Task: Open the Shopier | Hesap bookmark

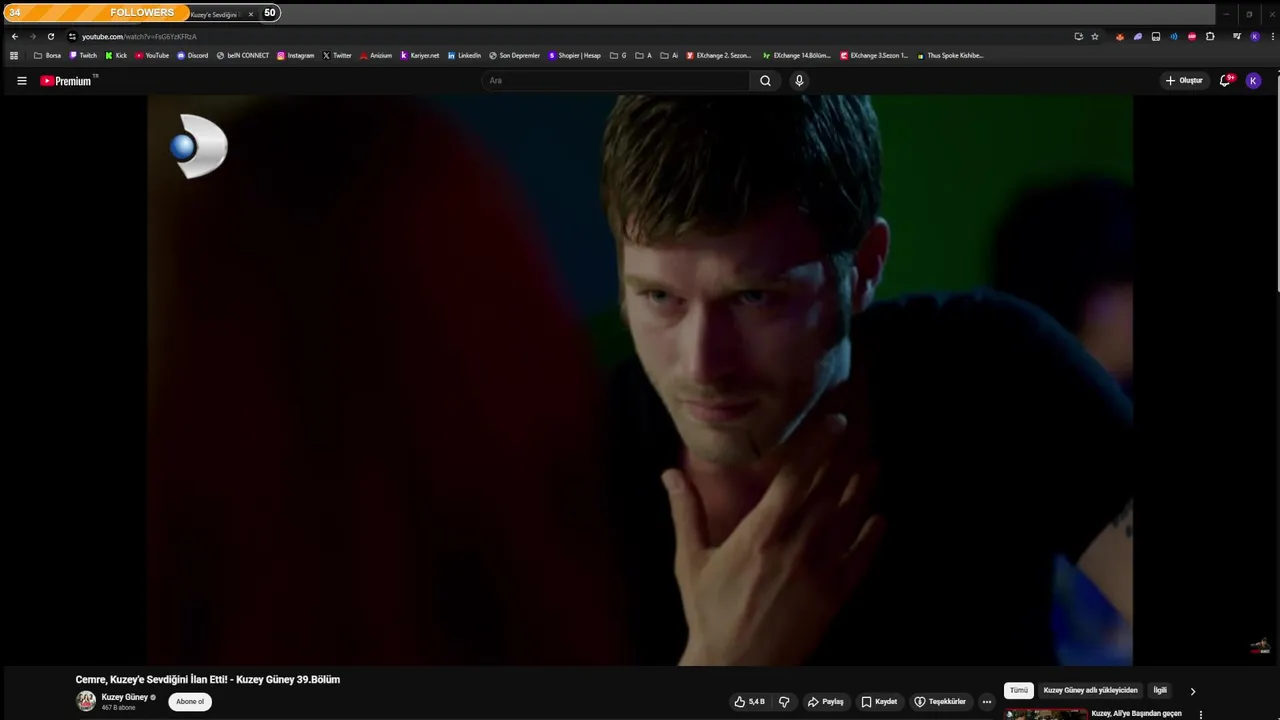Action: click(x=575, y=56)
